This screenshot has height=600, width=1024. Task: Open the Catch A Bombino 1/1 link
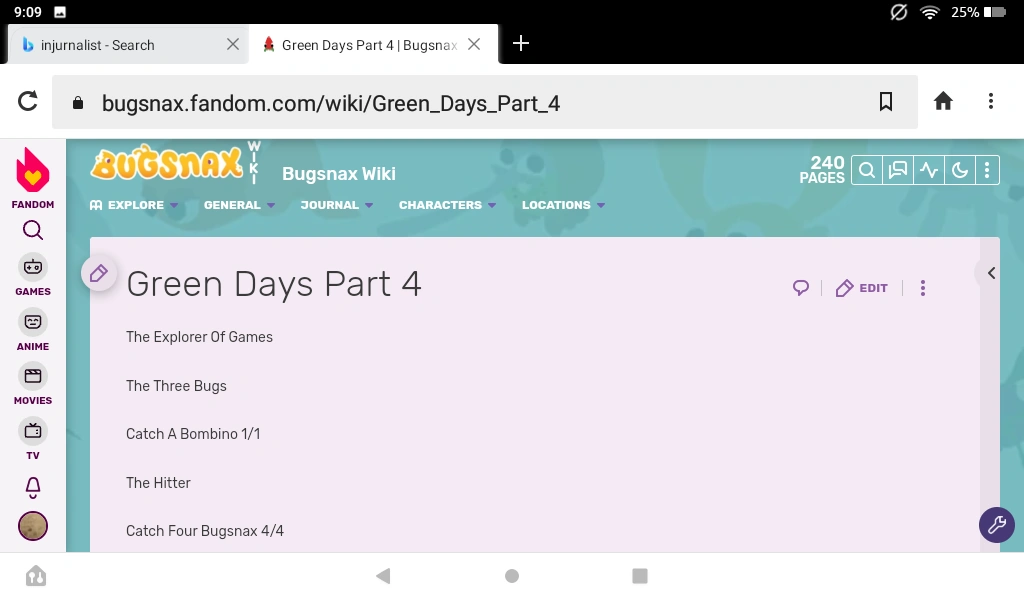(193, 434)
